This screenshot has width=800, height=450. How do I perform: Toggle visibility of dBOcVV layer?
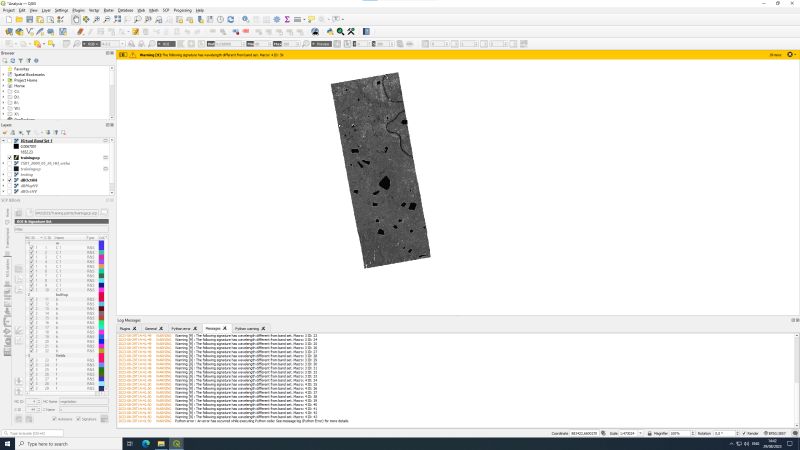tap(10, 191)
